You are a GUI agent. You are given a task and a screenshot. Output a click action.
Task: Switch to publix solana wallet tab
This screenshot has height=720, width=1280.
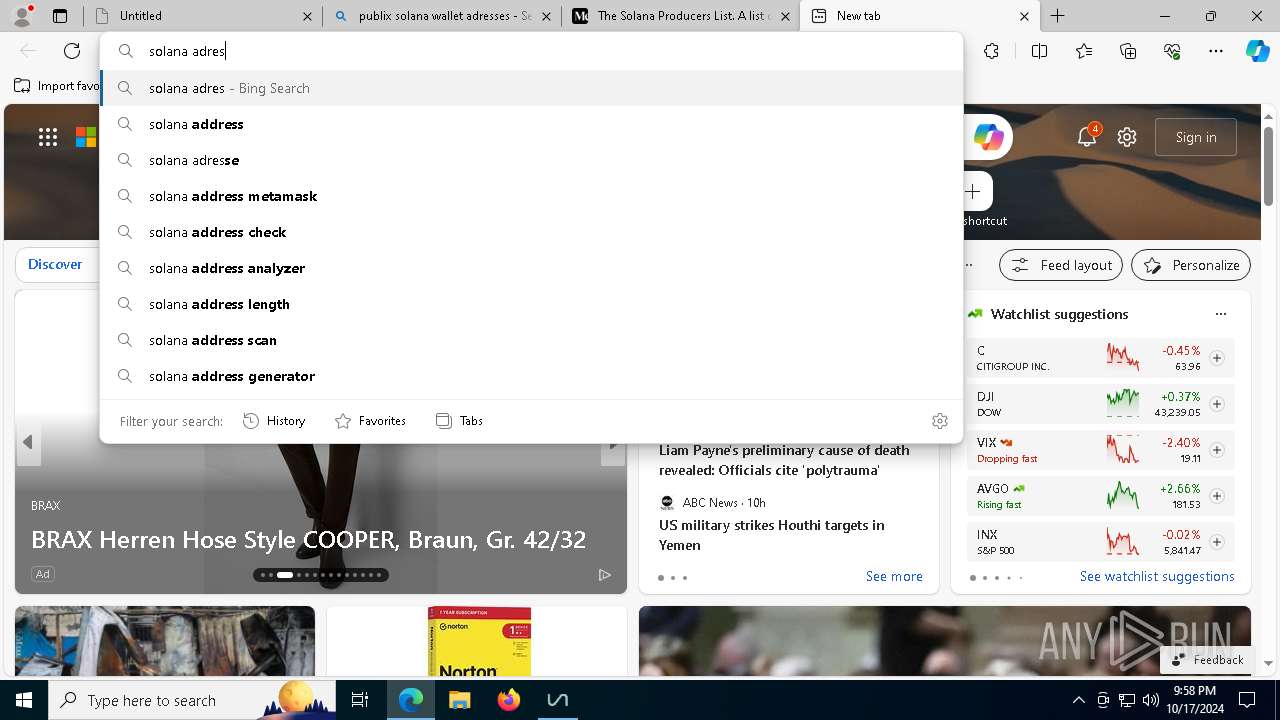pyautogui.click(x=442, y=16)
